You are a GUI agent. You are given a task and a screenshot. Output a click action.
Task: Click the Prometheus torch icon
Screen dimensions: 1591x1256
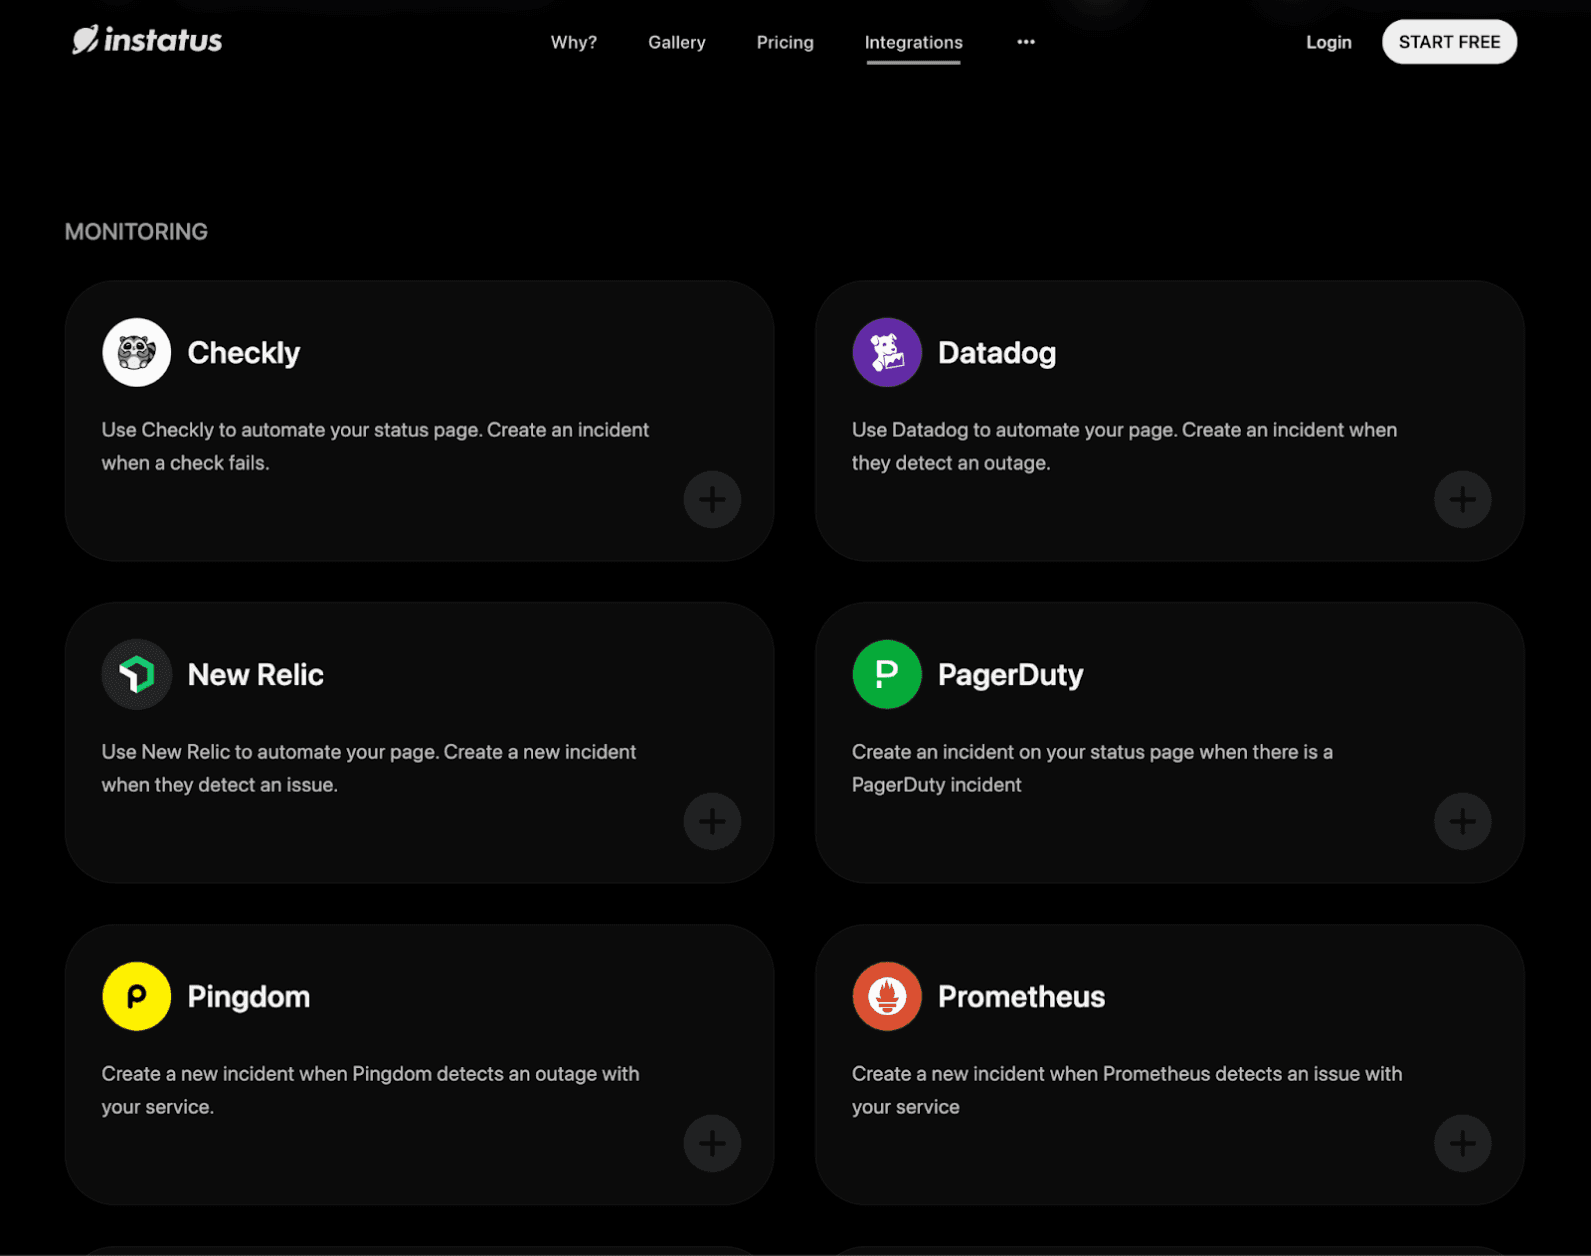tap(887, 996)
